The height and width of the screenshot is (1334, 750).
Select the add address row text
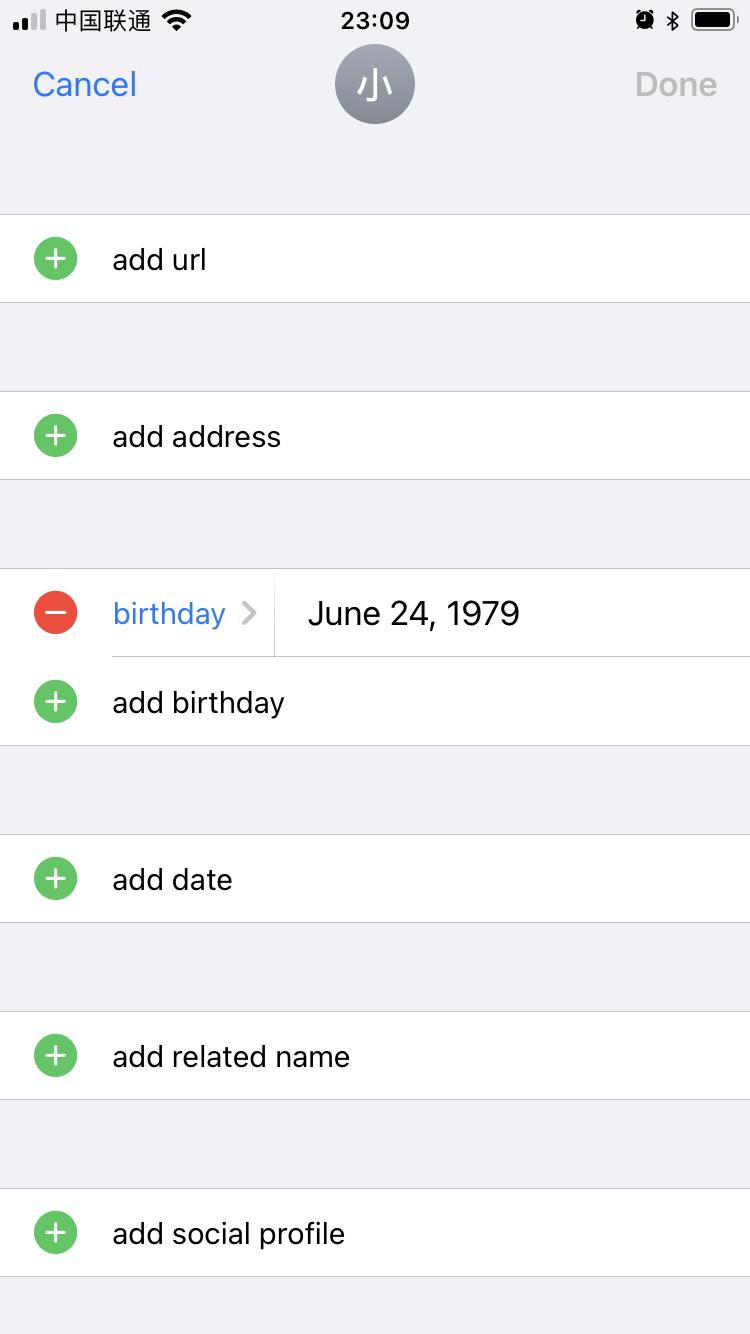click(x=197, y=437)
